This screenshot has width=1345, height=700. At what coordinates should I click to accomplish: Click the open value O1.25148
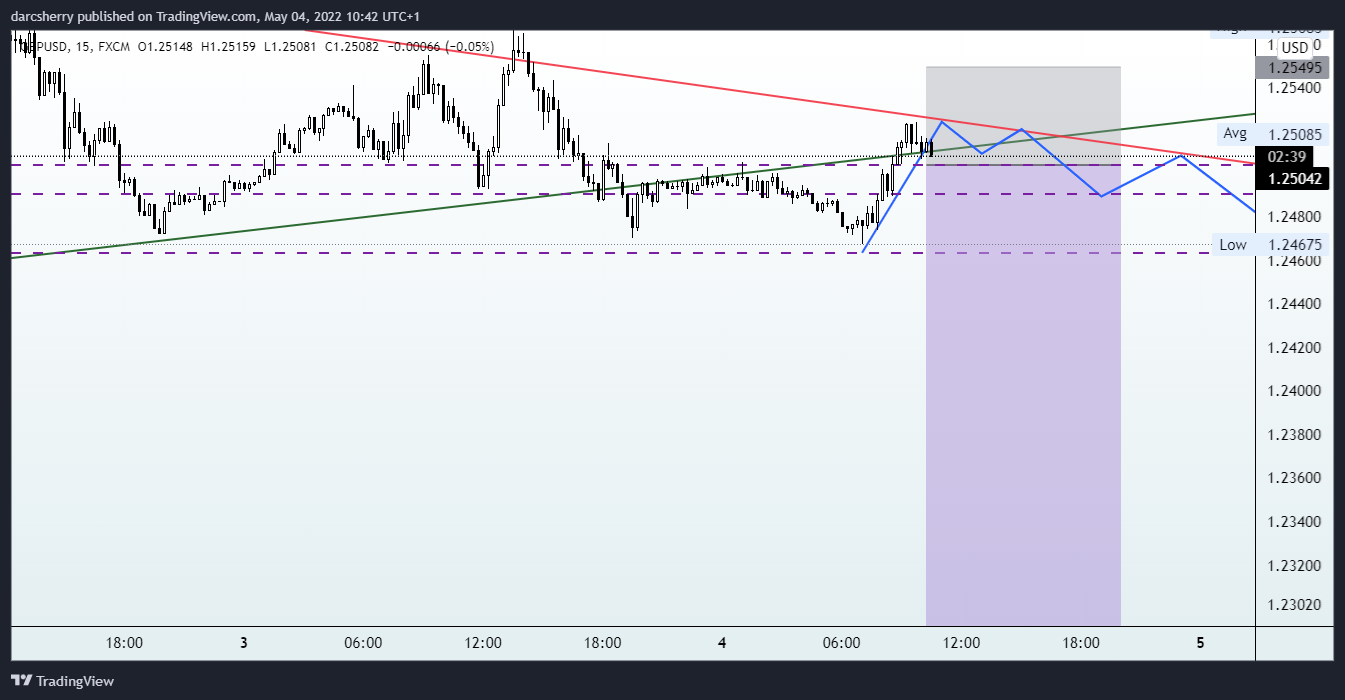(x=167, y=45)
